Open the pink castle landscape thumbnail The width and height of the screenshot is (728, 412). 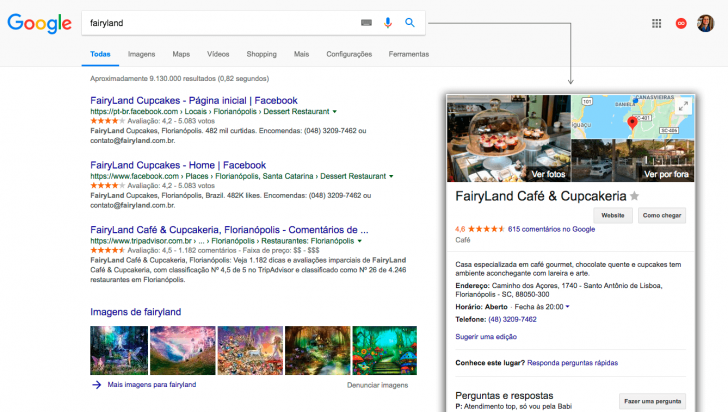182,350
